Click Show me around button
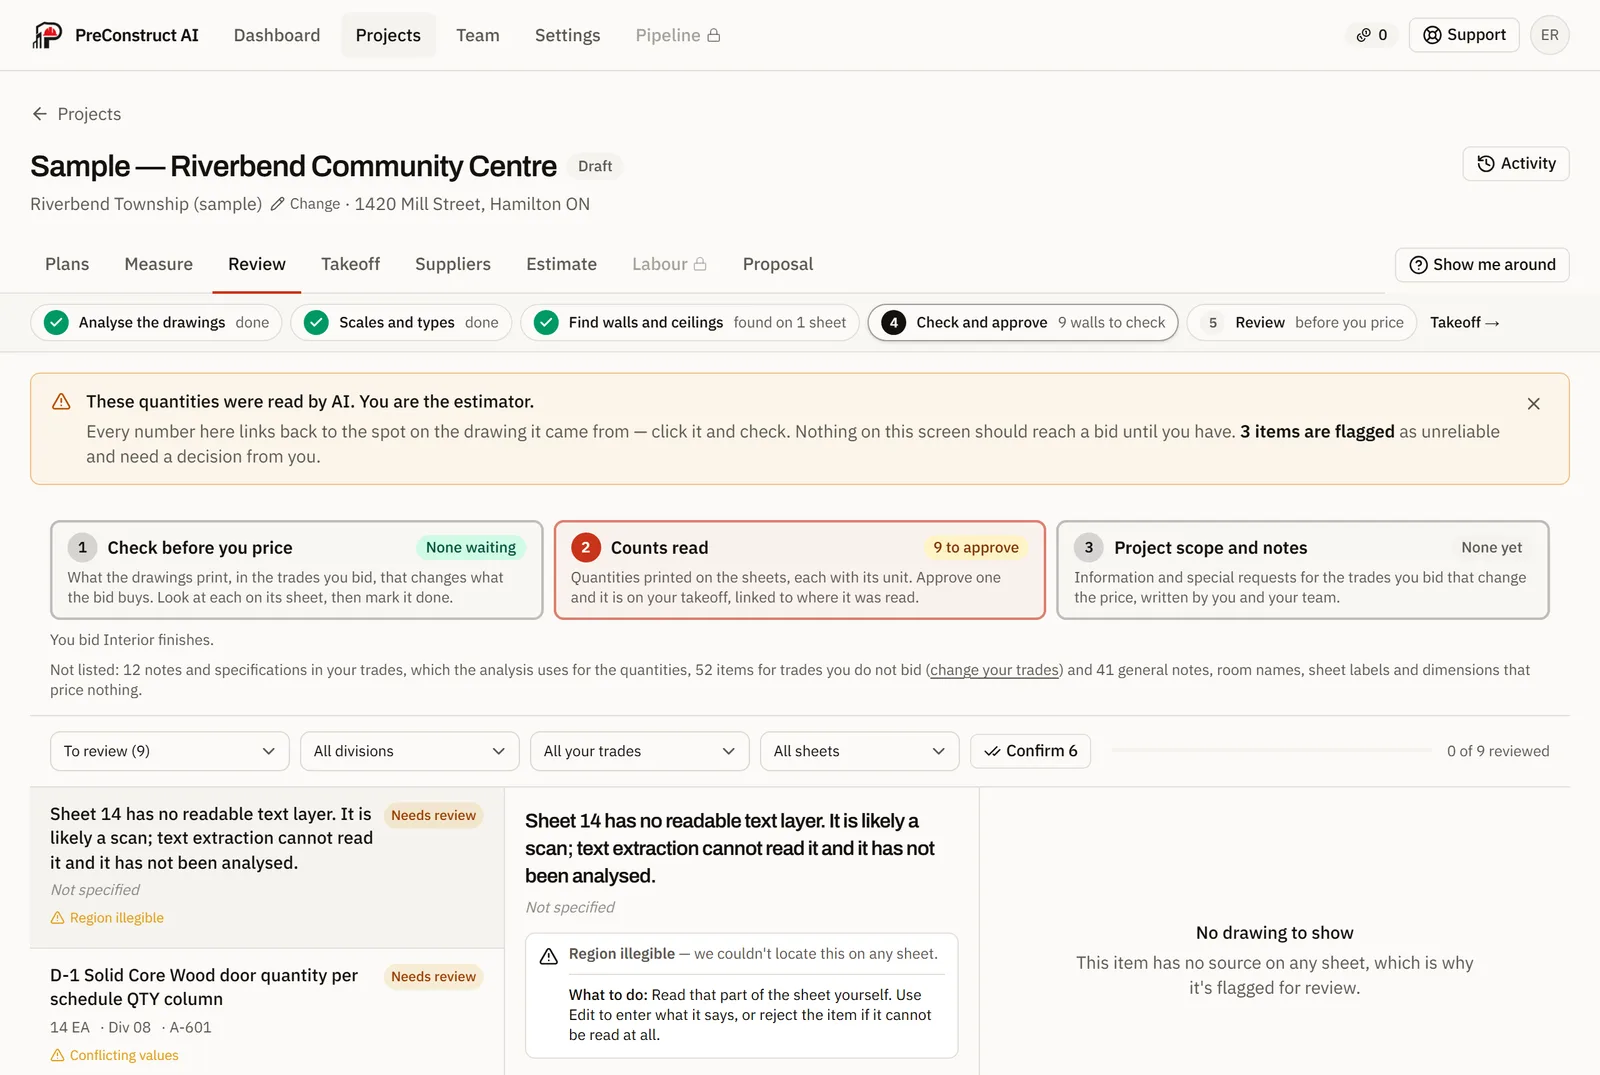Screen dimensions: 1600x1075 click(1482, 265)
